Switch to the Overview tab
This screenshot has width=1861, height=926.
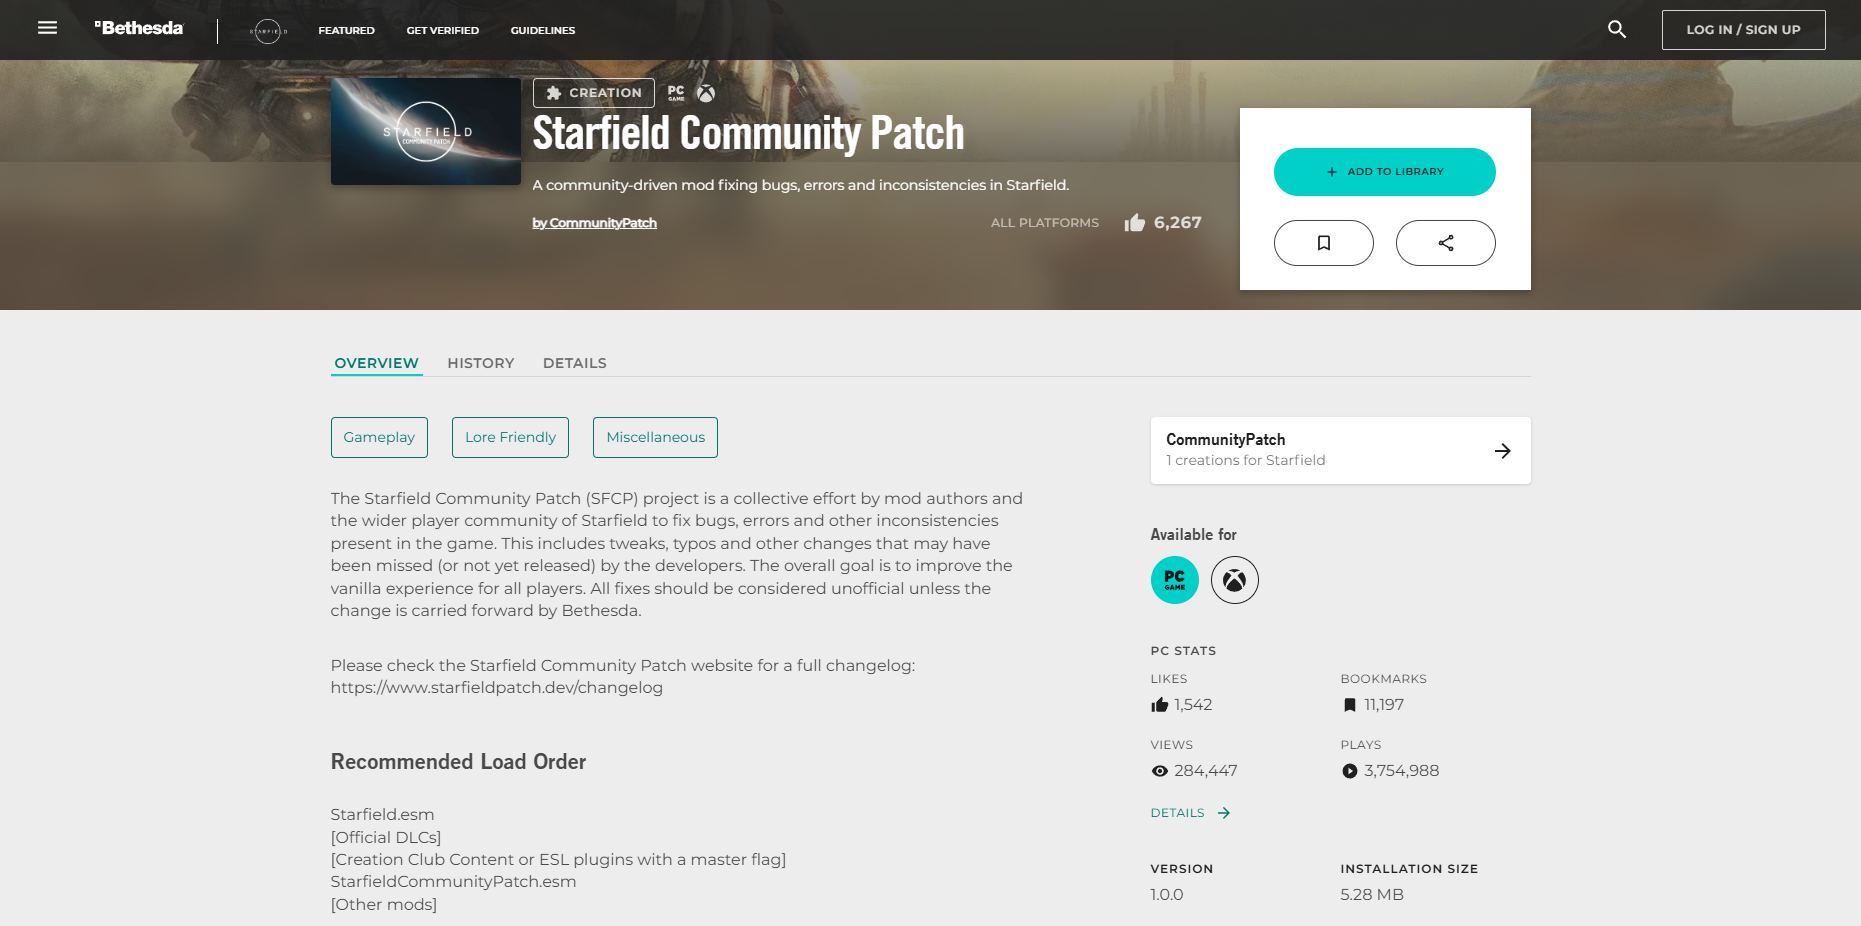377,363
